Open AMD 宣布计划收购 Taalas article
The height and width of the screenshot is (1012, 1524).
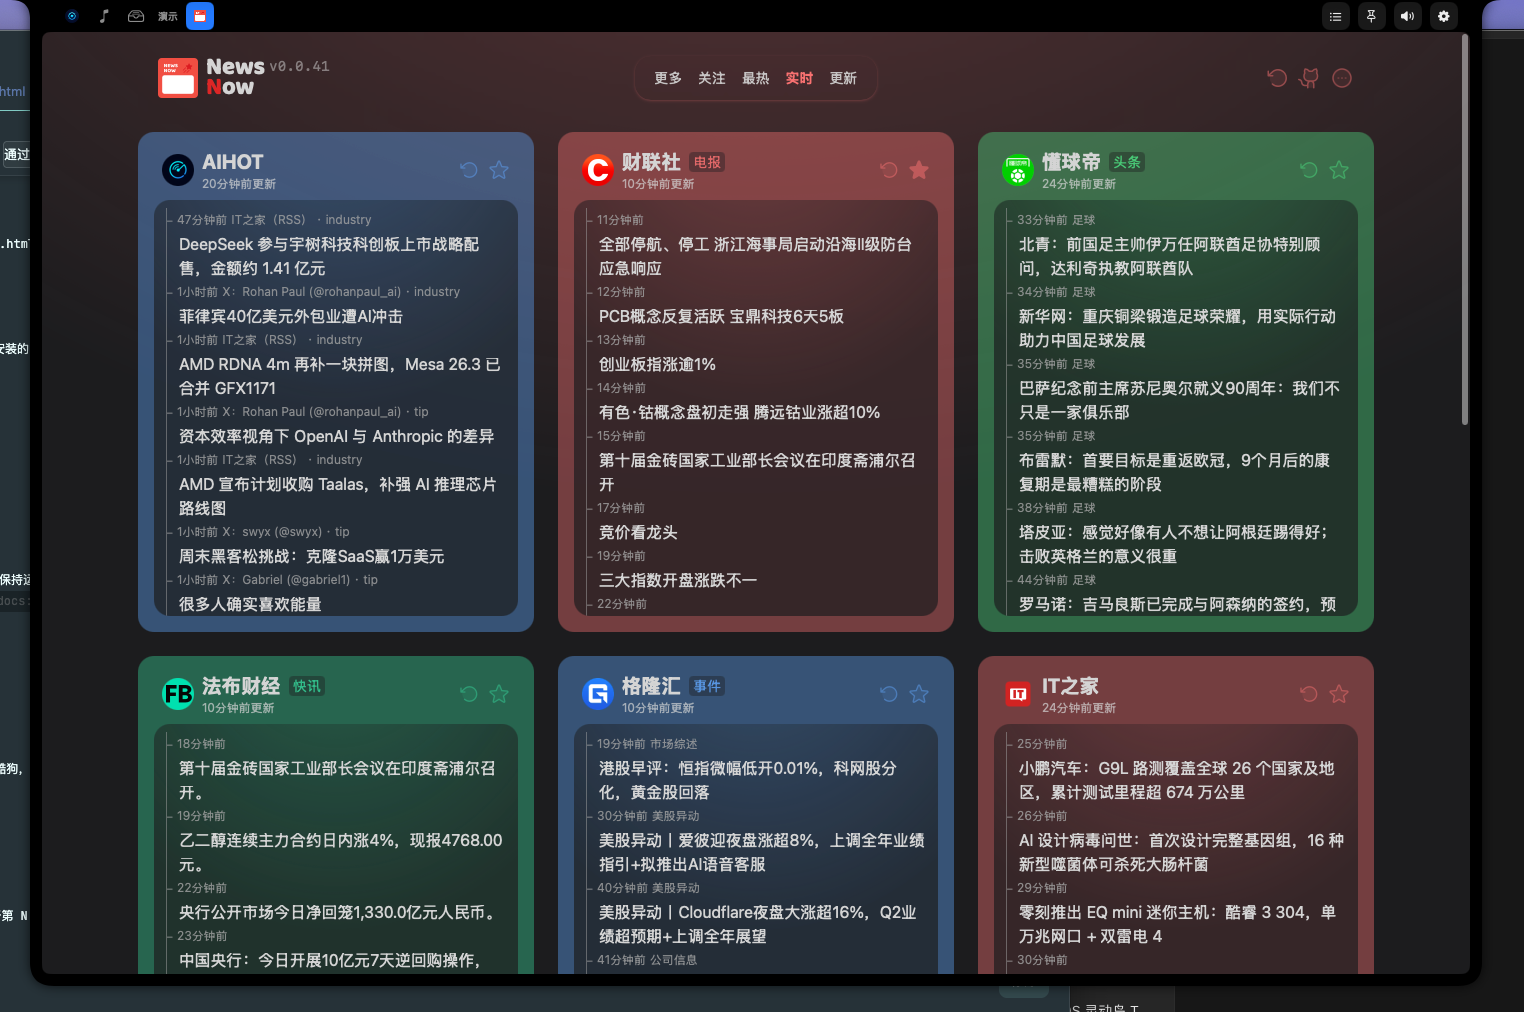[x=338, y=496]
